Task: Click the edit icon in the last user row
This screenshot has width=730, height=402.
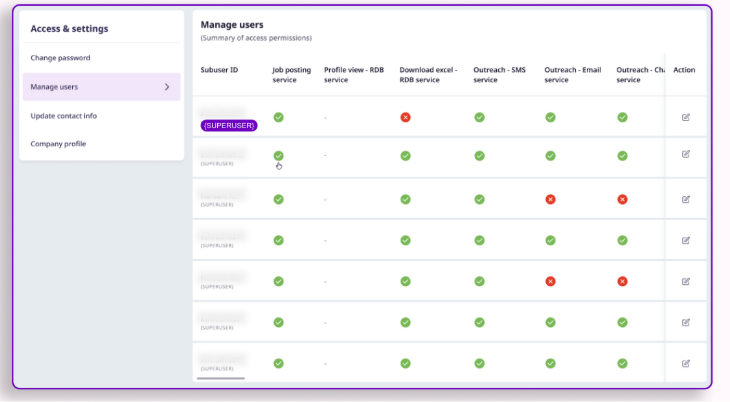Action: 685,363
